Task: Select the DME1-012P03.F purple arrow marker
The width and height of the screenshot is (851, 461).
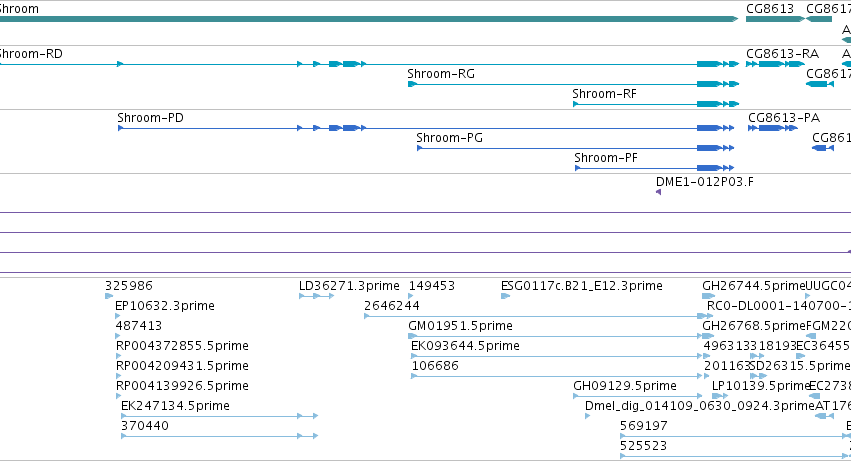Action: pos(658,192)
